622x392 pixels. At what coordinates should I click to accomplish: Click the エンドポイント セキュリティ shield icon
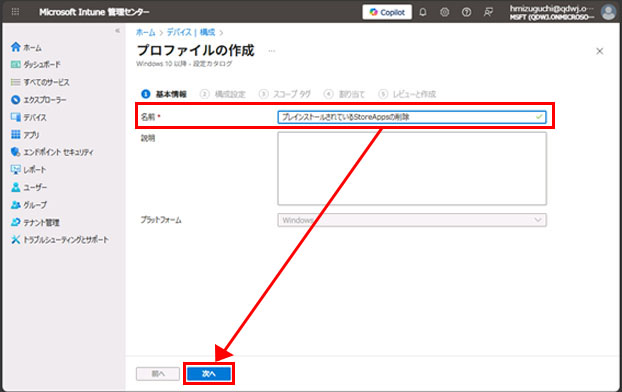pyautogui.click(x=15, y=152)
